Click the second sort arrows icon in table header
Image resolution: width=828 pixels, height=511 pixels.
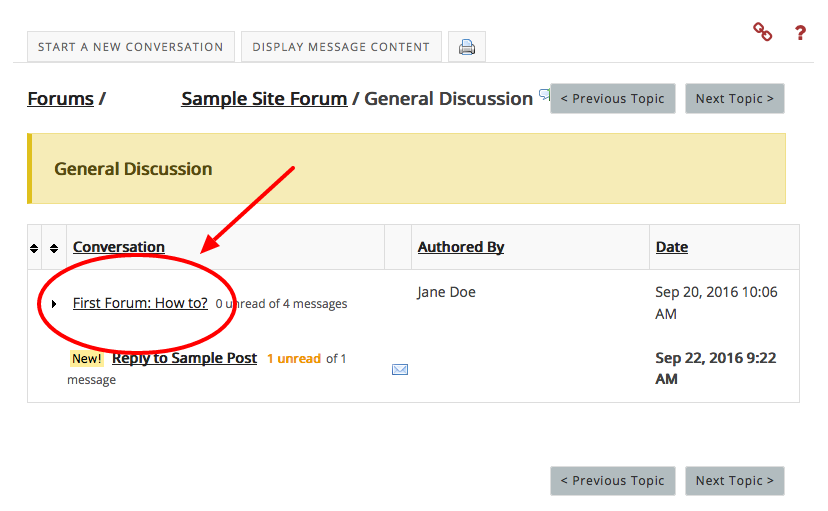pos(54,248)
